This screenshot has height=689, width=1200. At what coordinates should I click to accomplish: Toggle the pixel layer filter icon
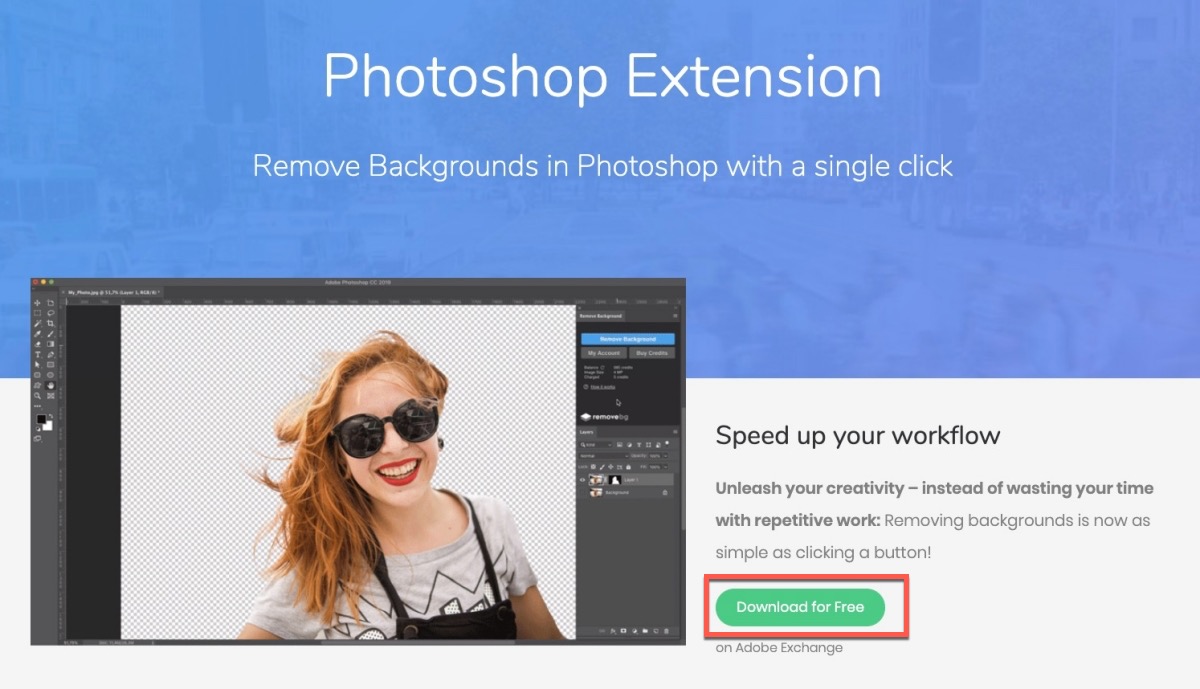tap(620, 445)
